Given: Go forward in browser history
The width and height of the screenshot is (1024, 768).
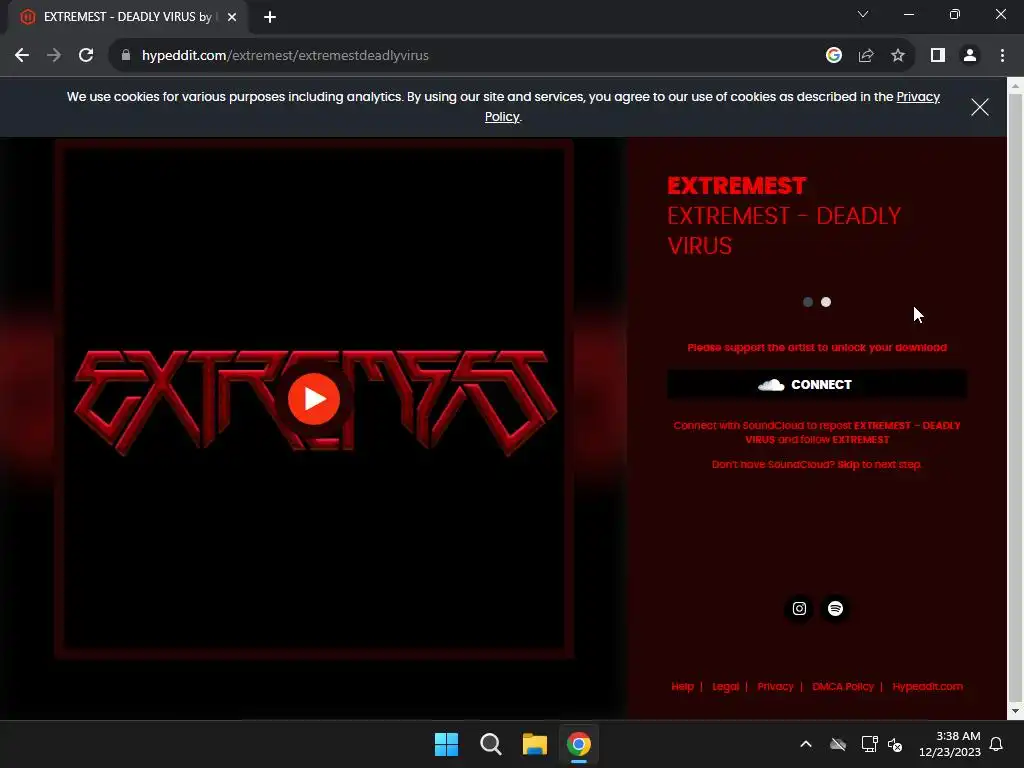Looking at the screenshot, I should click(54, 56).
